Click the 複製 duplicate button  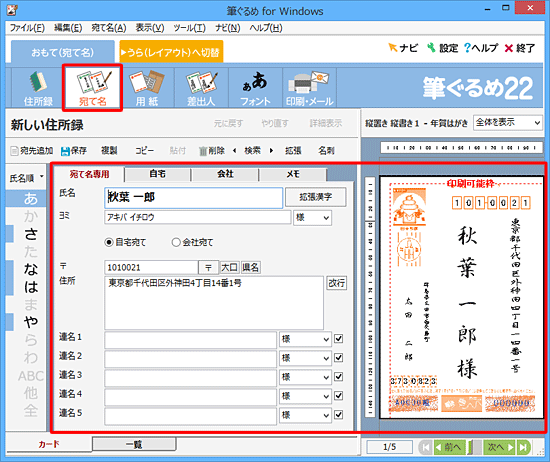click(109, 151)
